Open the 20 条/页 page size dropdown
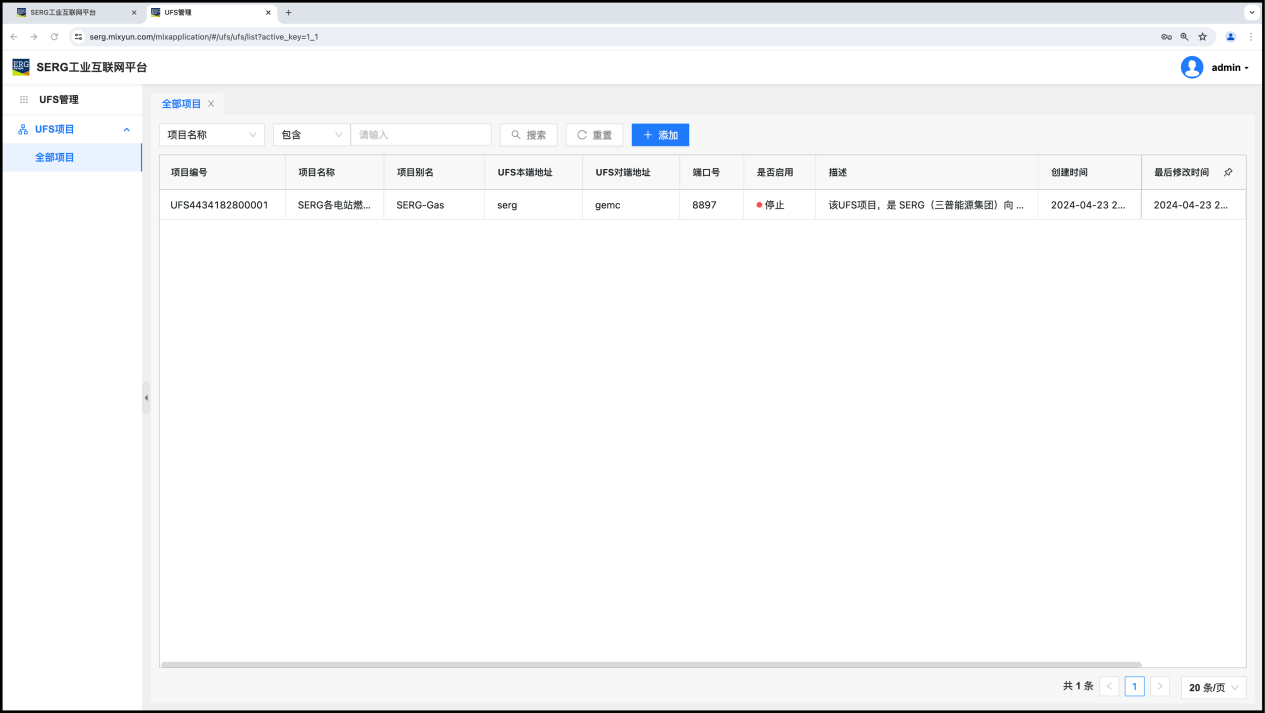This screenshot has width=1265, height=713. [x=1213, y=687]
